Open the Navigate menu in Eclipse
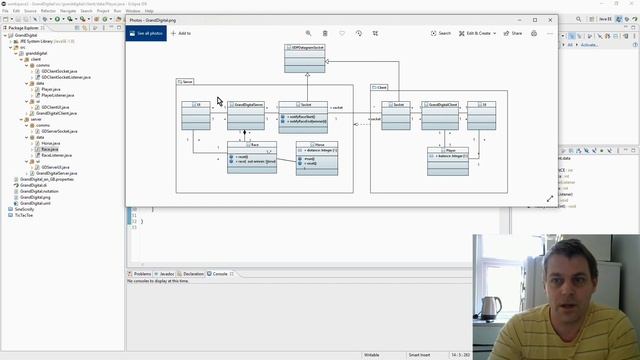Screen dimensions: 640x360 (68, 11)
